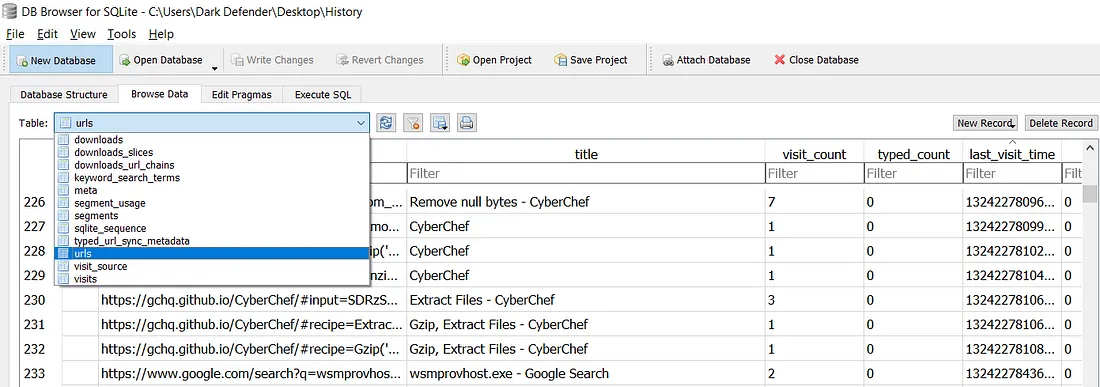Sort by the title column header
The height and width of the screenshot is (387, 1100).
pos(586,154)
